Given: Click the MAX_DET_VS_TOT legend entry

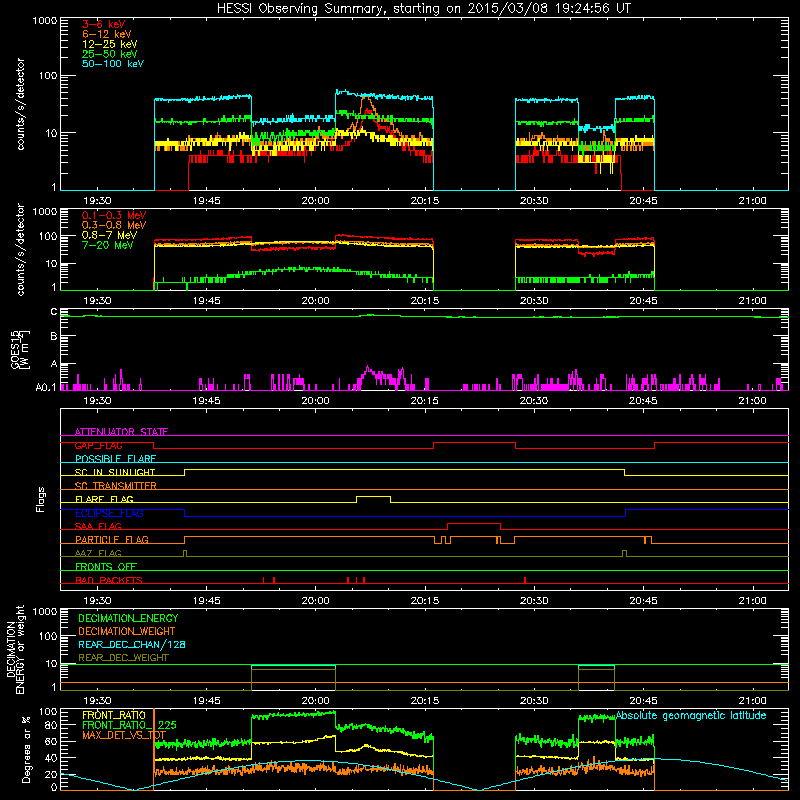Looking at the screenshot, I should click(124, 735).
